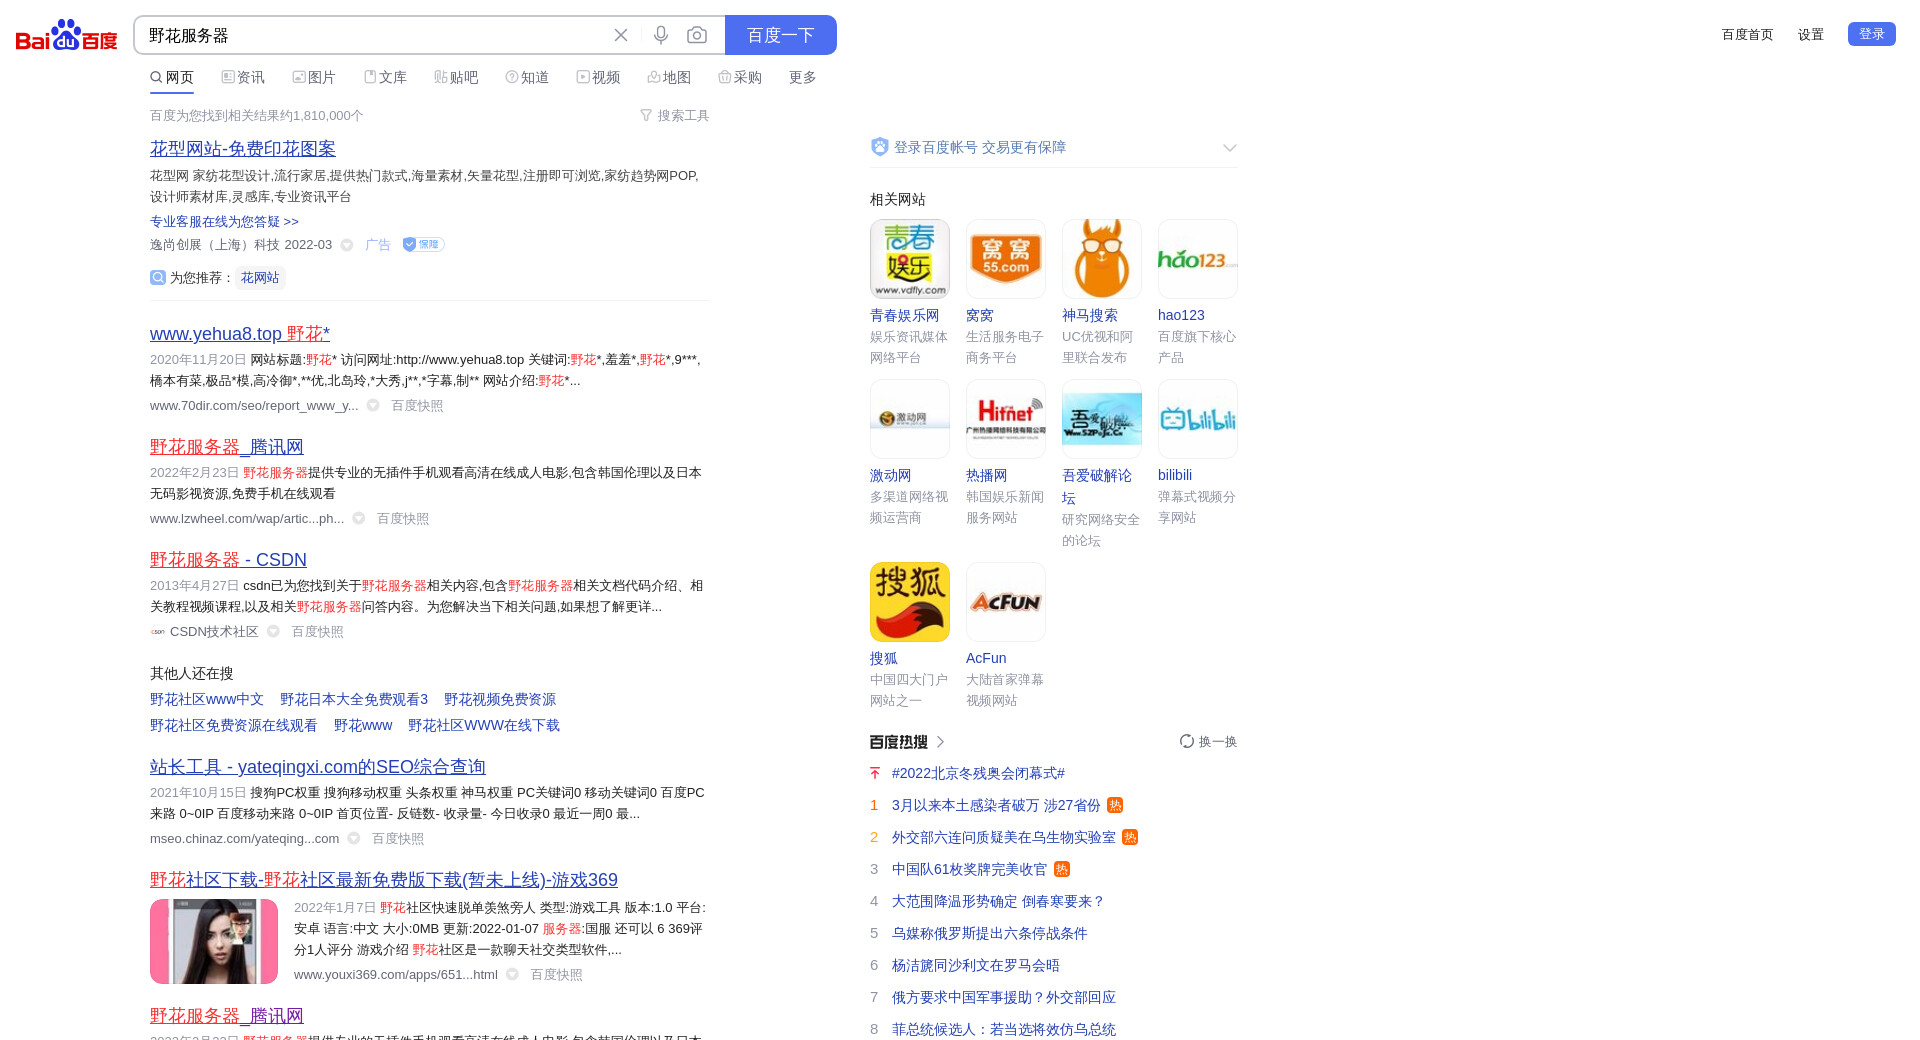
Task: Open the 更多 menu in search categories
Action: (802, 78)
